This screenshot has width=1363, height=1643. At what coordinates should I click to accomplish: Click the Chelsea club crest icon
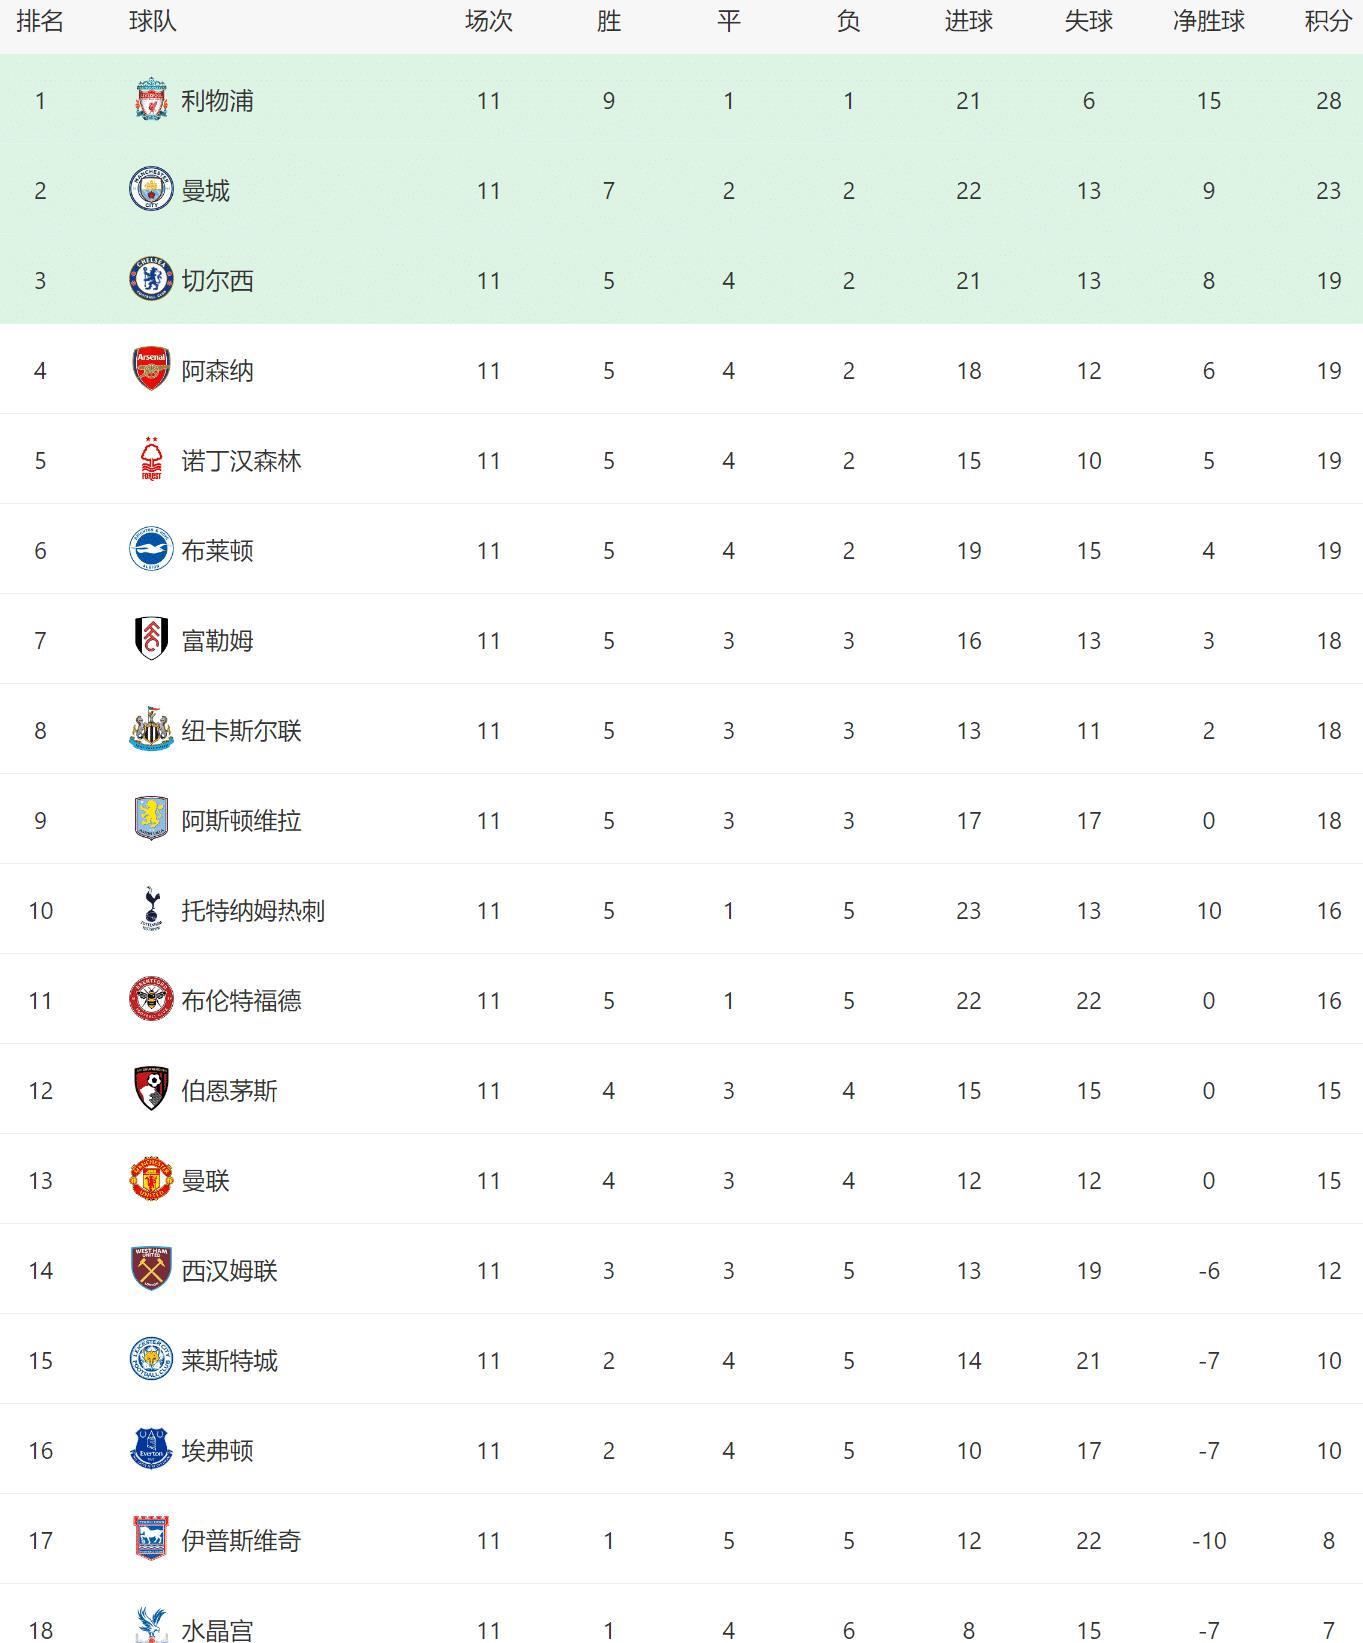[x=151, y=280]
